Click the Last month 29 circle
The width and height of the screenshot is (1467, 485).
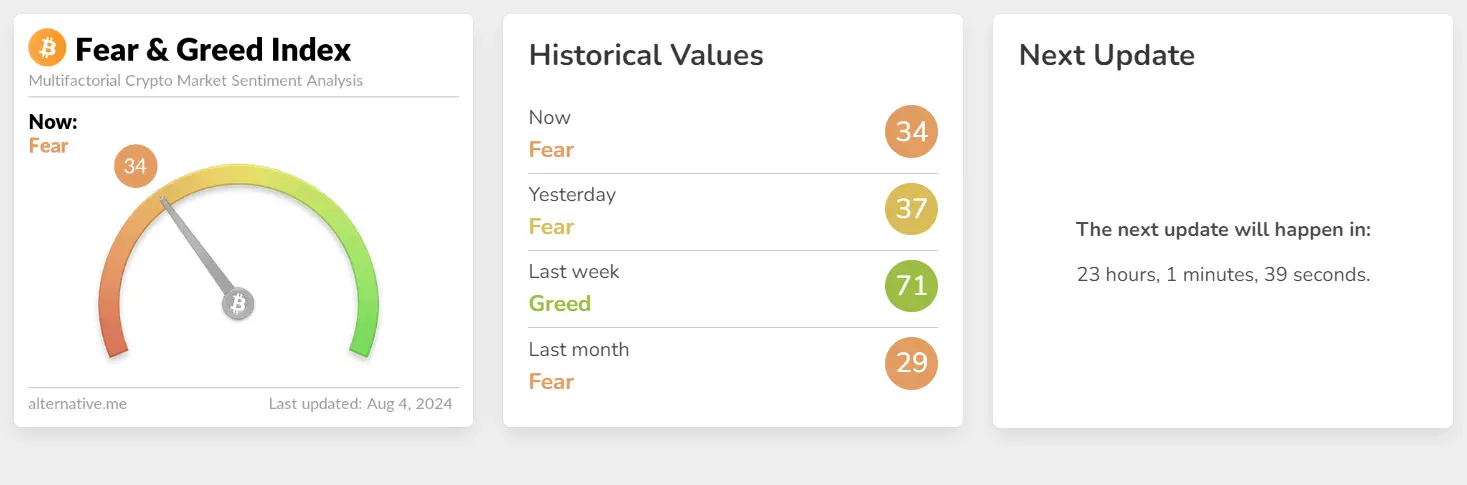point(911,363)
